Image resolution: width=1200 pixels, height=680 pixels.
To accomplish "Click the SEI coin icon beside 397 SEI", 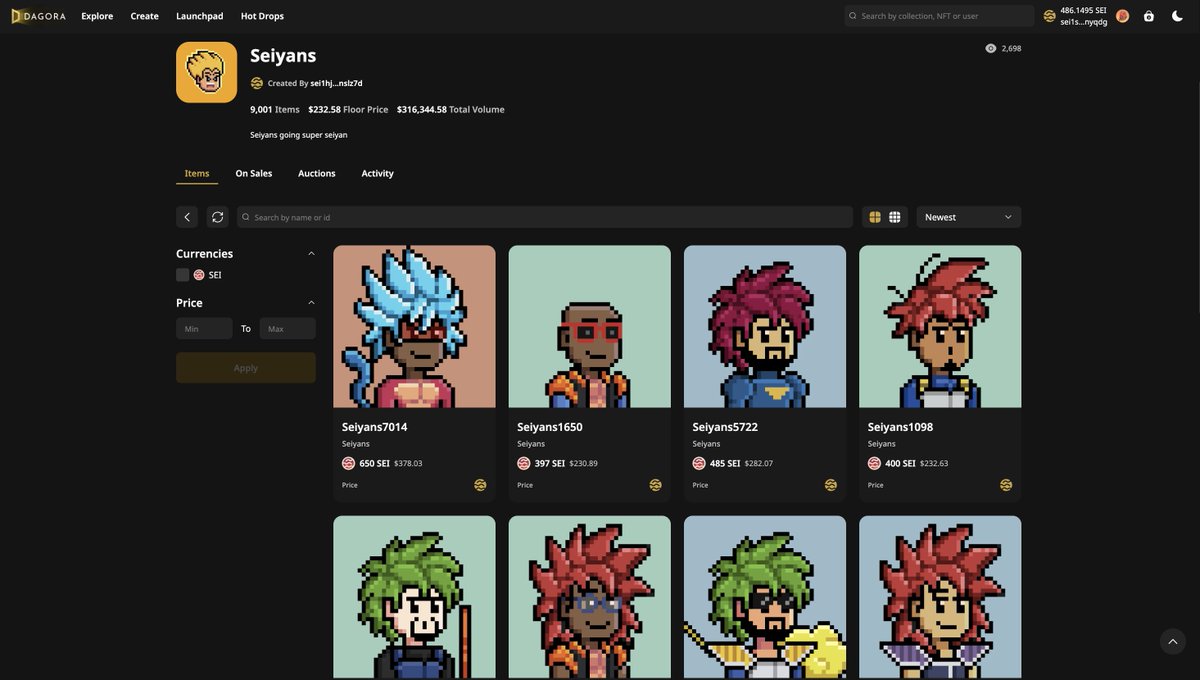I will (524, 464).
